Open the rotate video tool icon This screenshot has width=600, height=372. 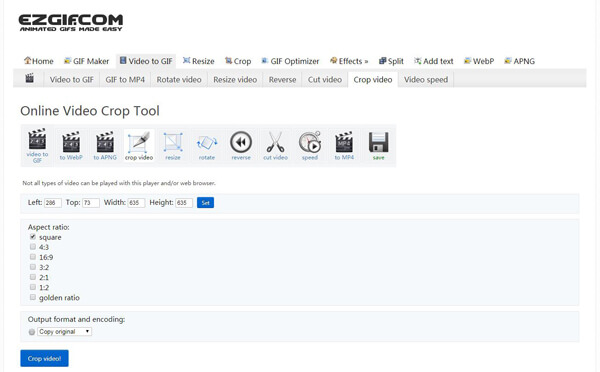[x=207, y=145]
